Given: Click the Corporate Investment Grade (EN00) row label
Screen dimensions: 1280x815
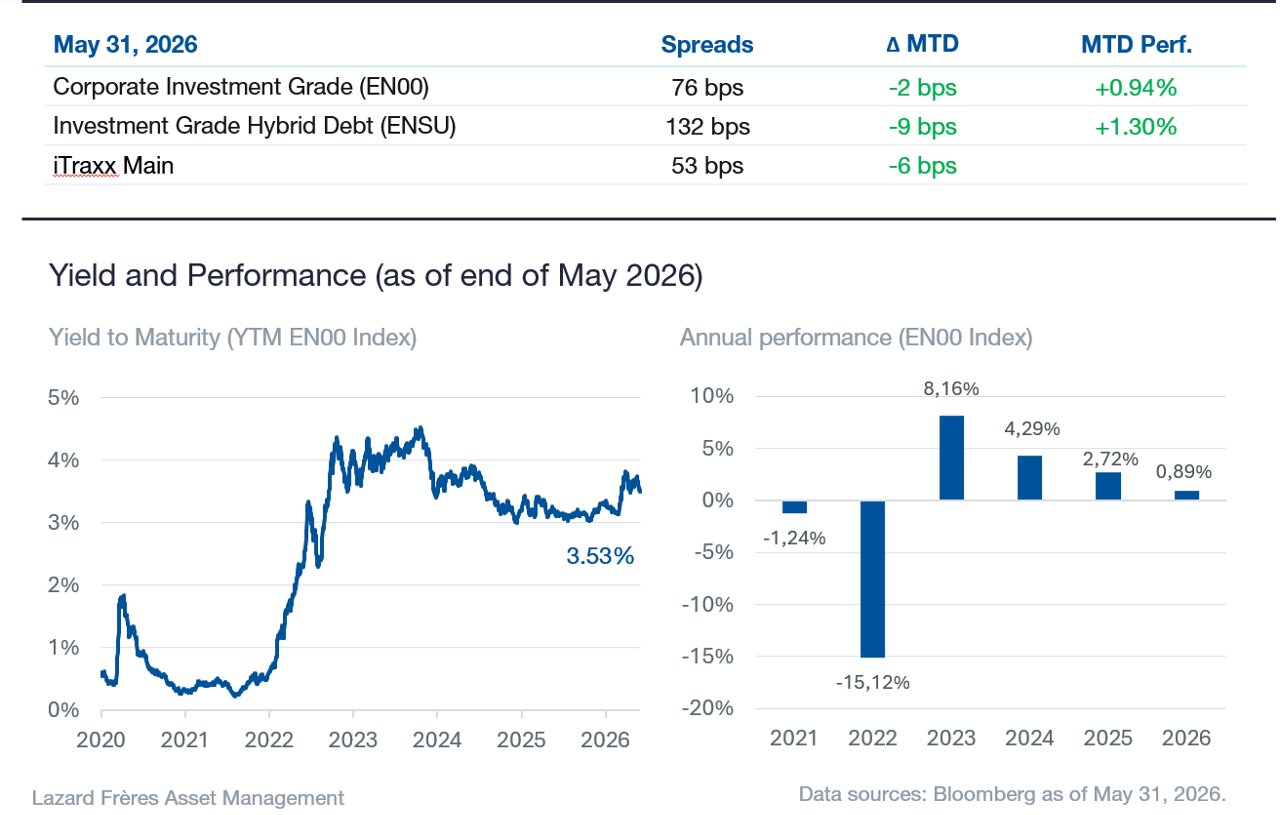Looking at the screenshot, I should coord(241,87).
